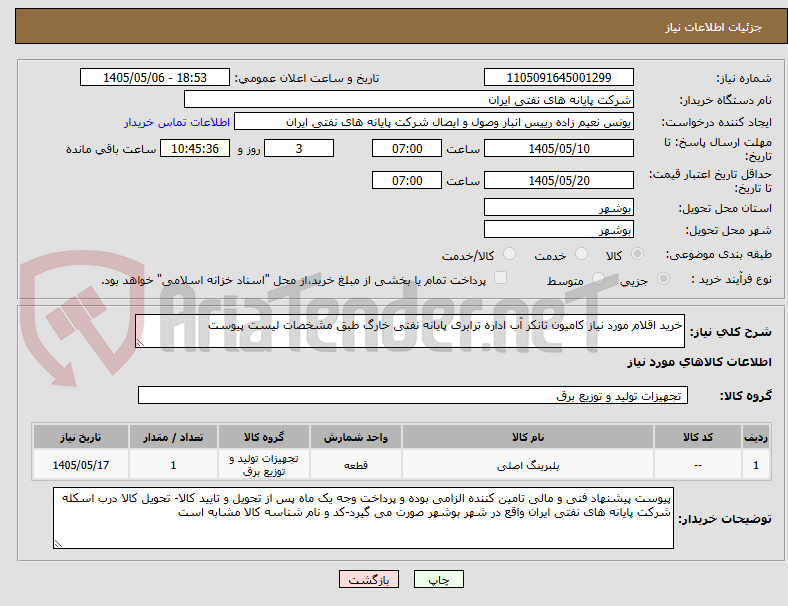Click the کد کالا column header
The image size is (788, 606).
[x=698, y=437]
